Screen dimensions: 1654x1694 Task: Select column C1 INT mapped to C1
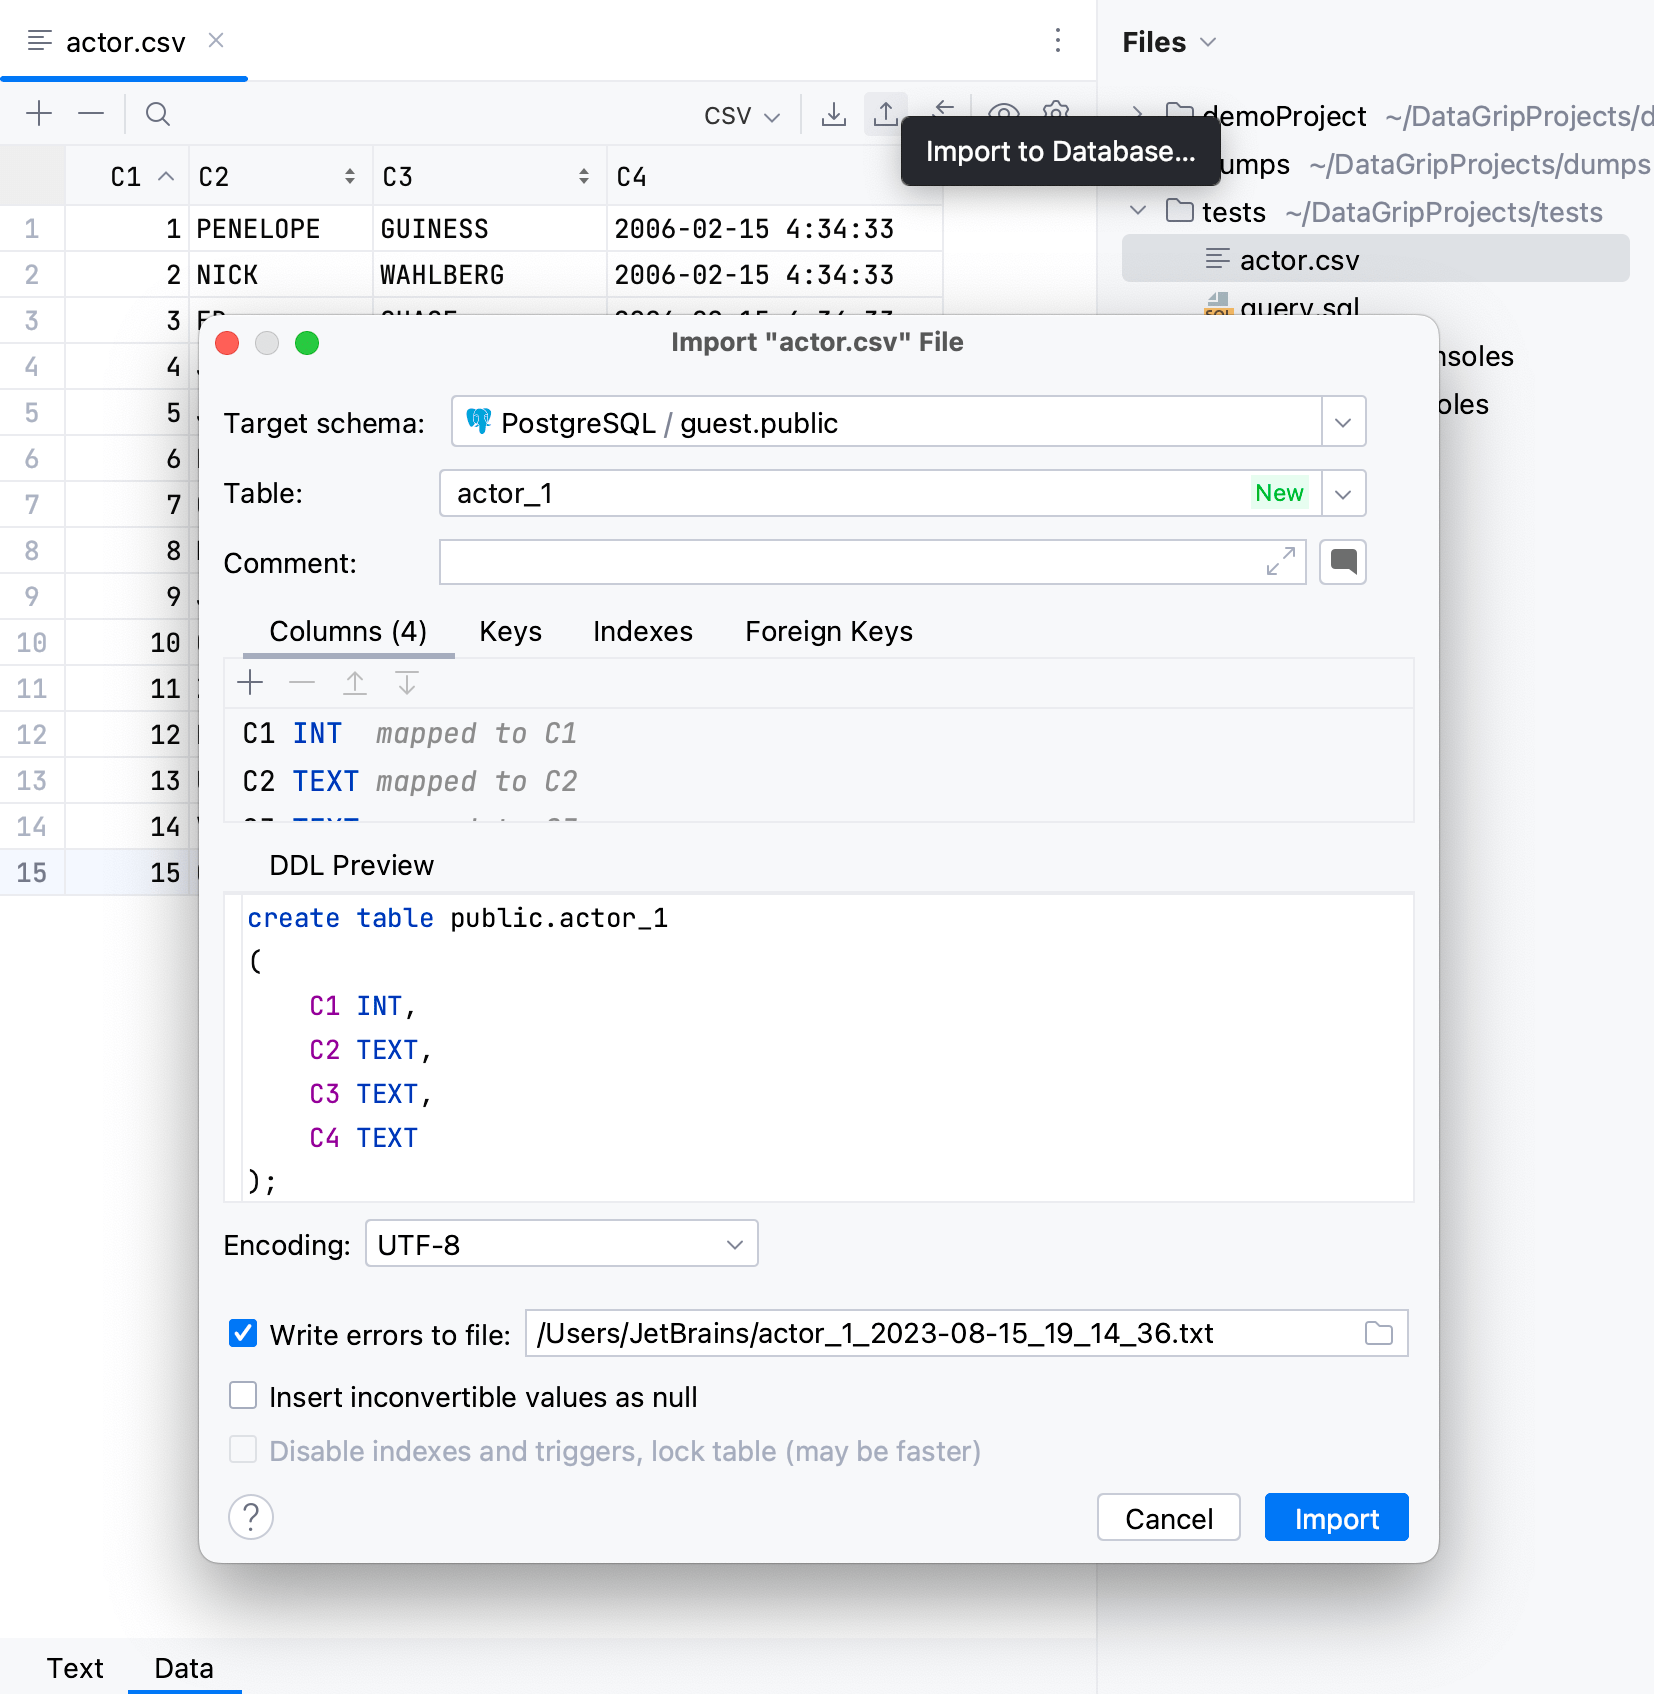pos(818,733)
